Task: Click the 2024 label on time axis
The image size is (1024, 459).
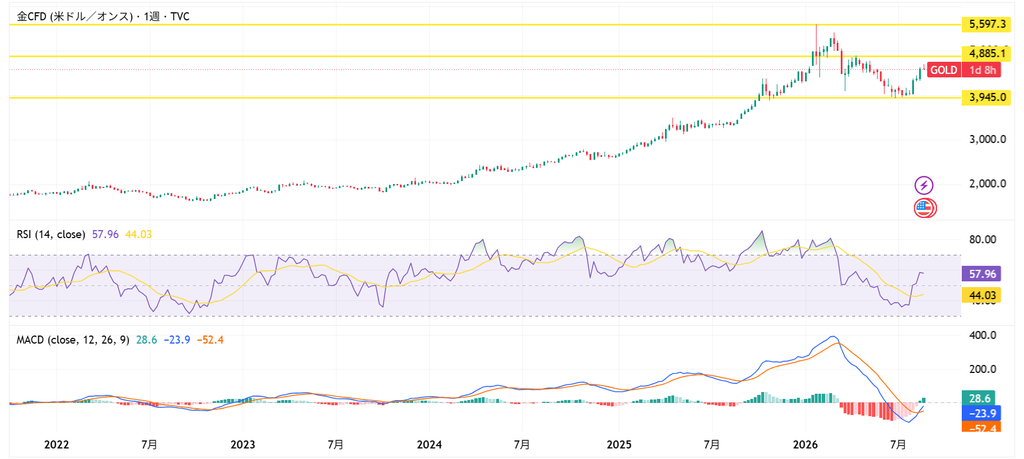Action: [430, 445]
